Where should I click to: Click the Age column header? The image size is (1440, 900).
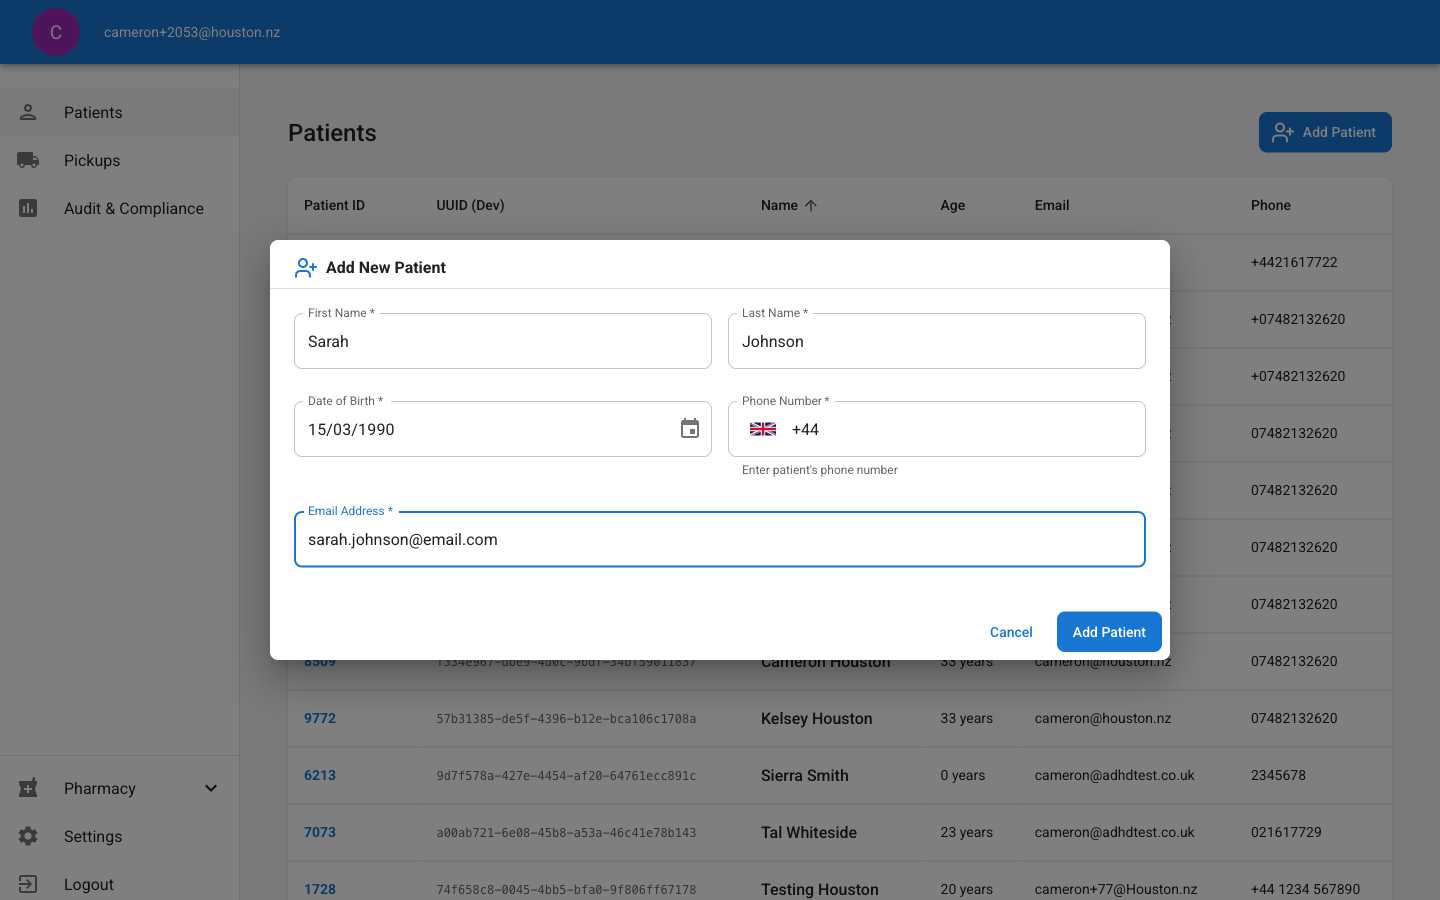[953, 205]
